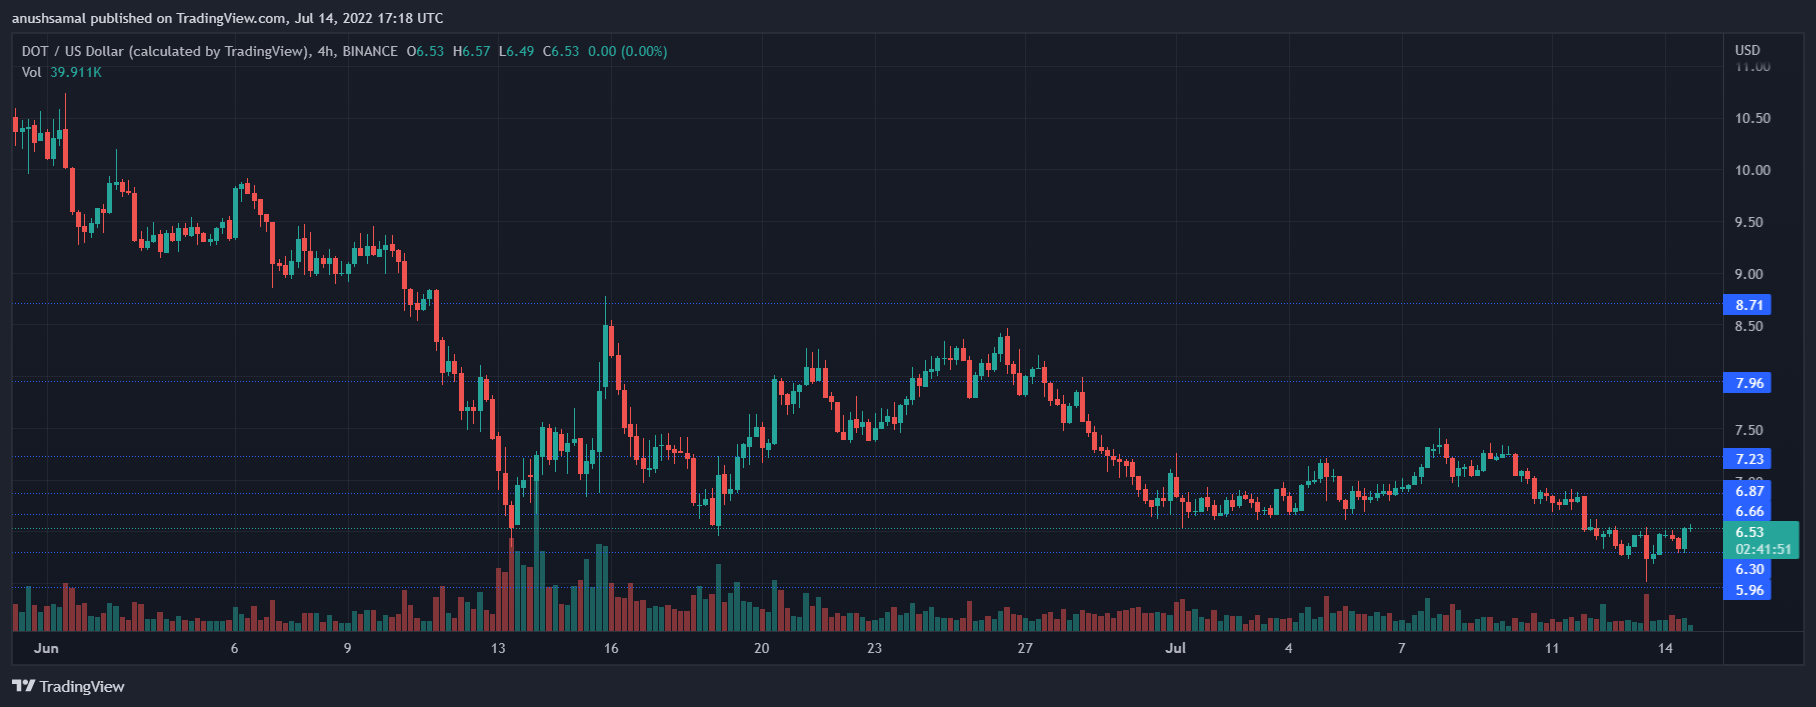
Task: Open the USD currency label on price axis
Action: click(1747, 50)
